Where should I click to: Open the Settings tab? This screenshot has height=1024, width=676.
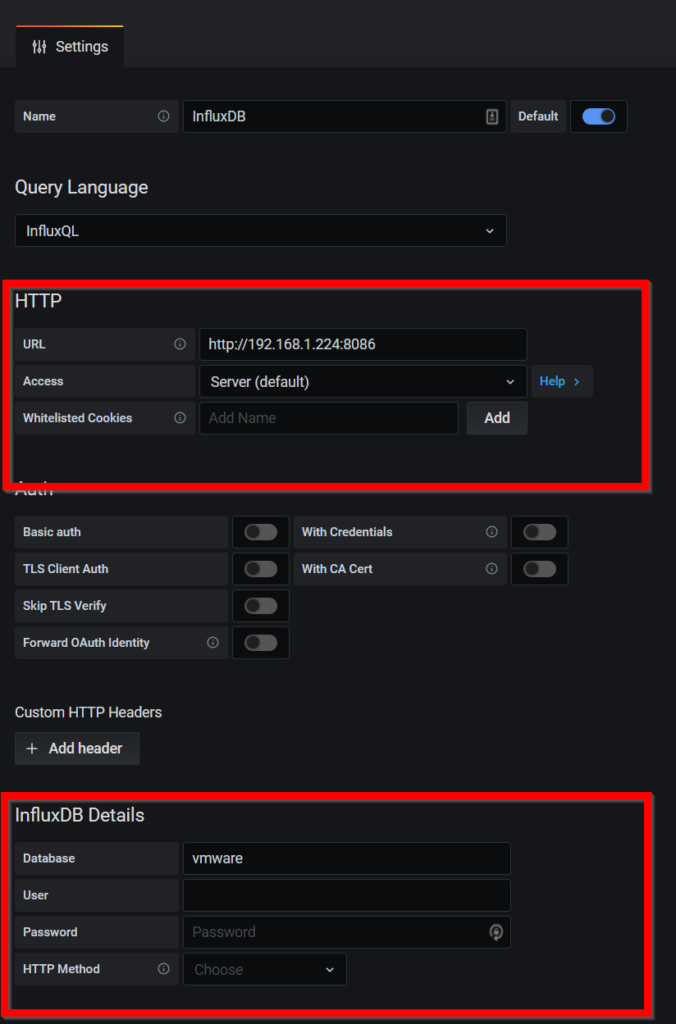pyautogui.click(x=70, y=46)
